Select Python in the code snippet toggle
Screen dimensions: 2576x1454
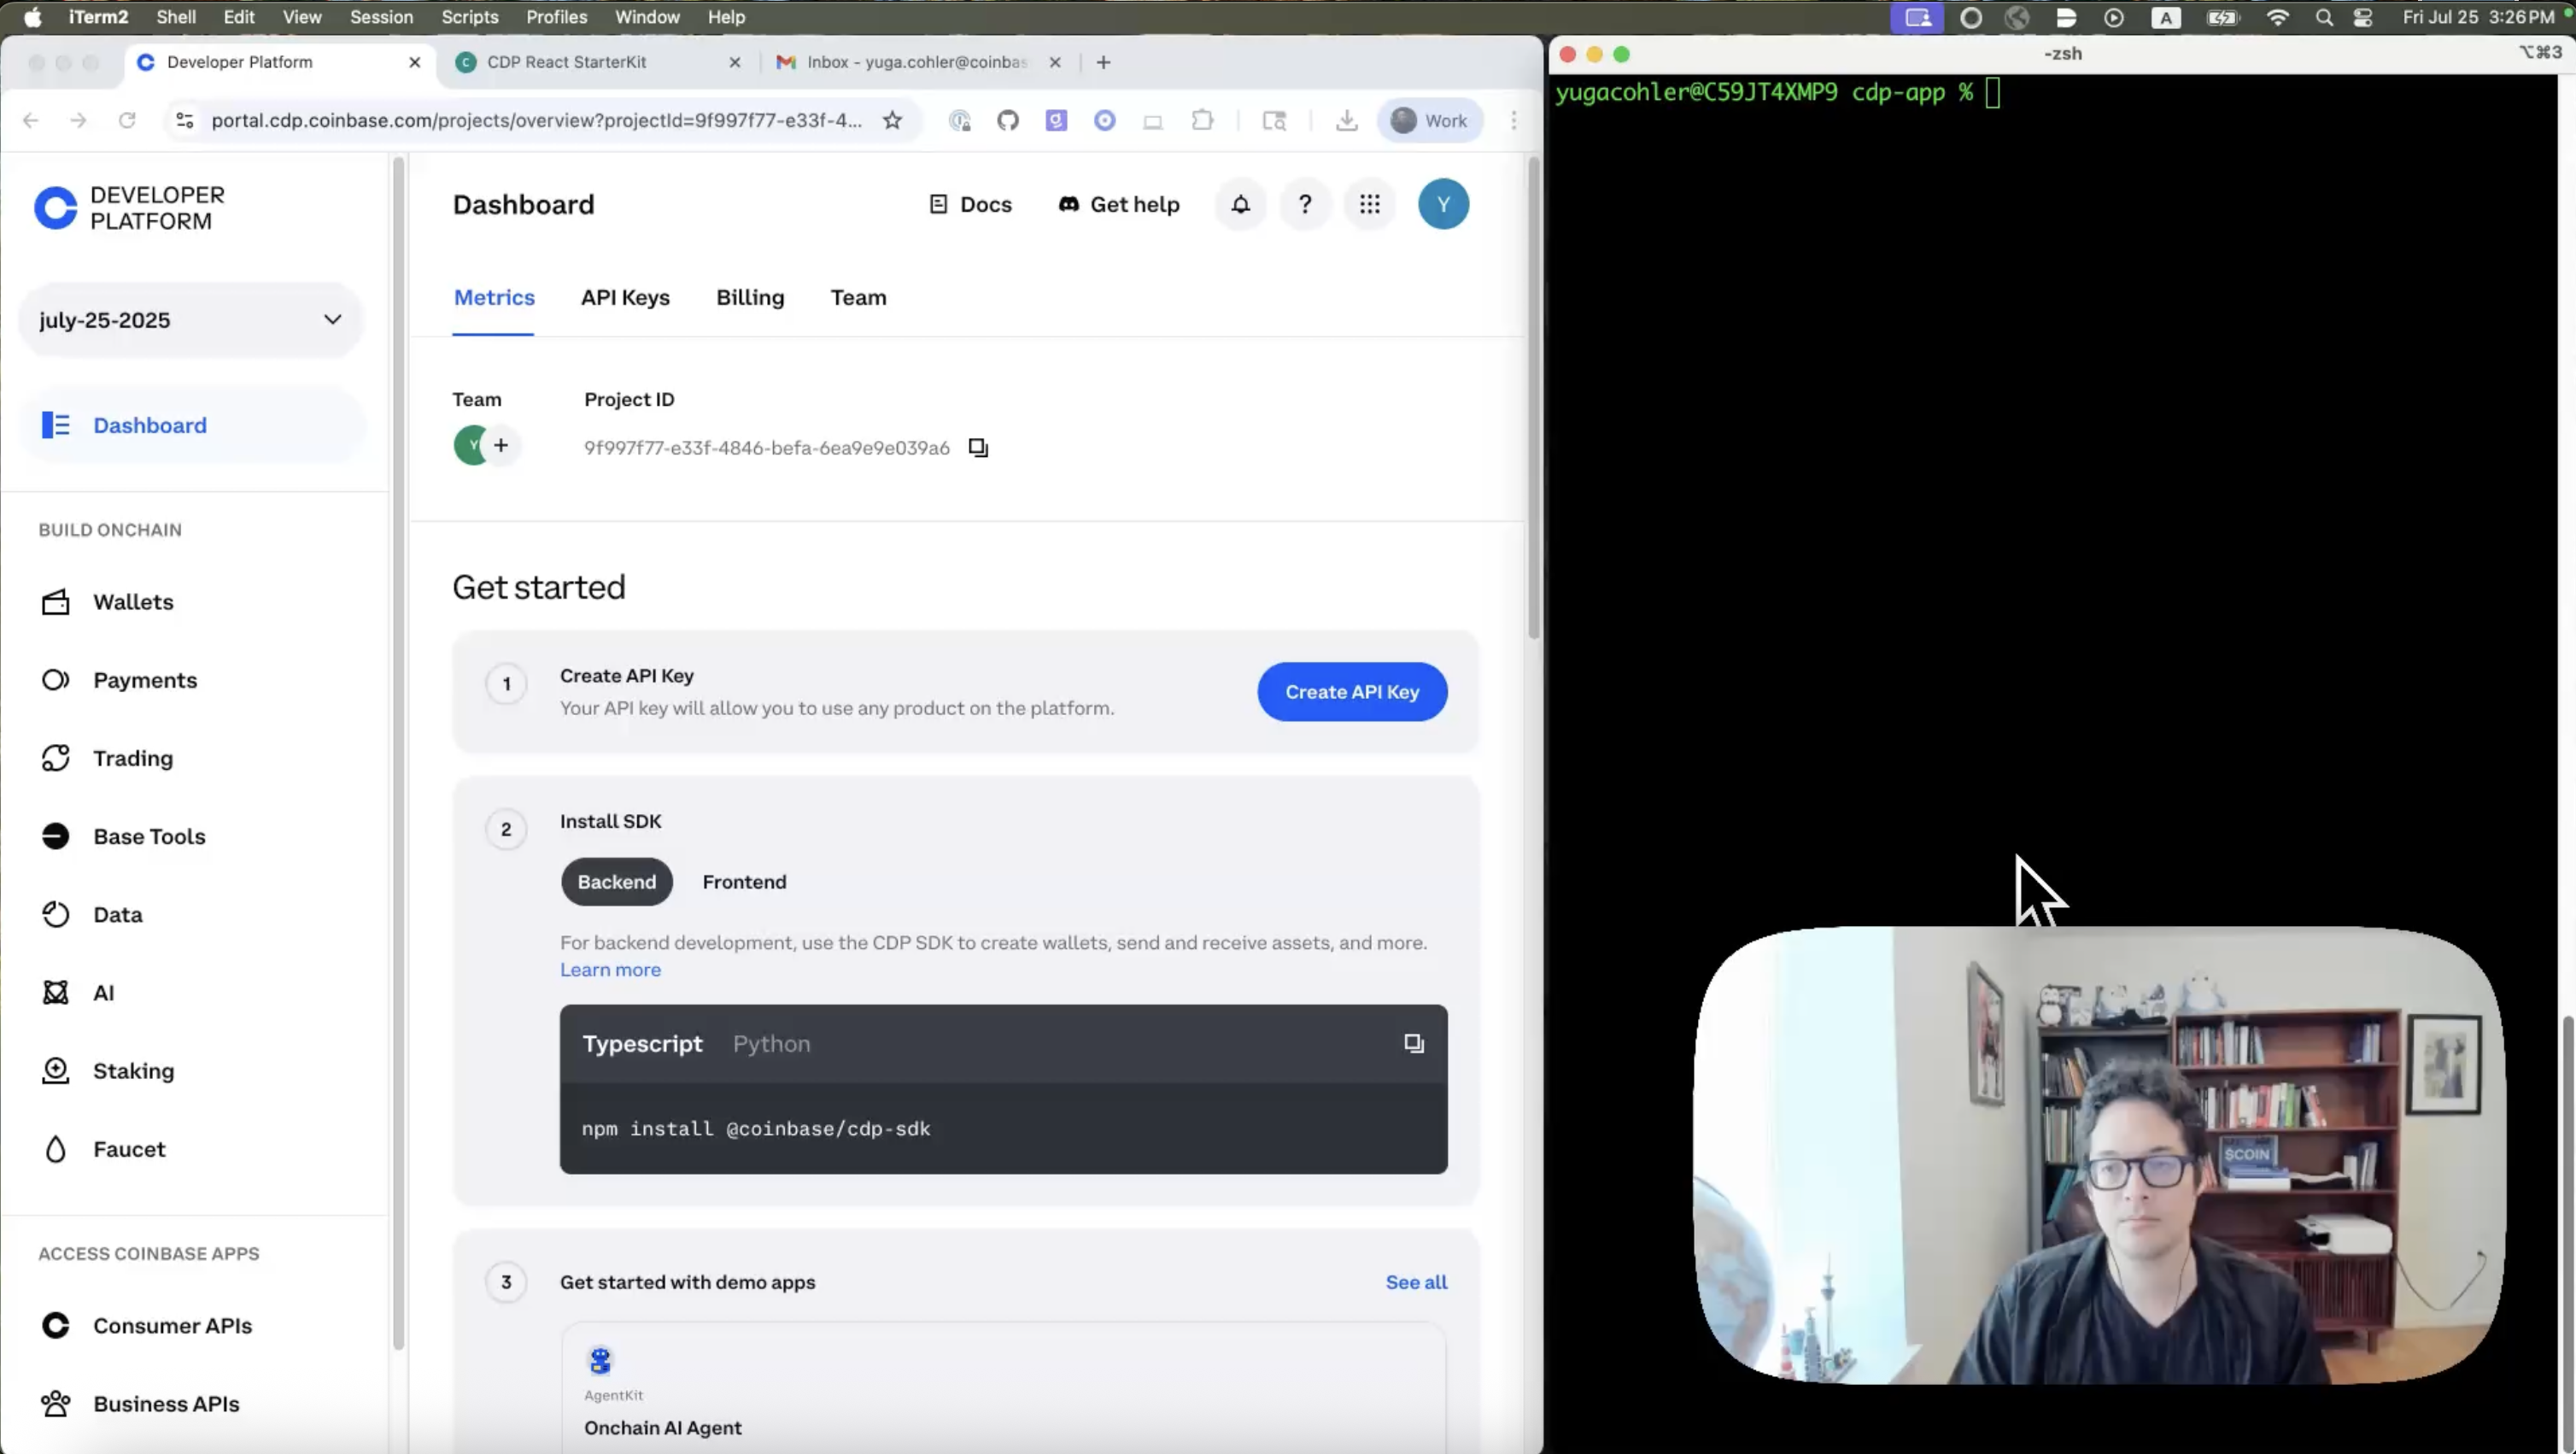coord(771,1043)
